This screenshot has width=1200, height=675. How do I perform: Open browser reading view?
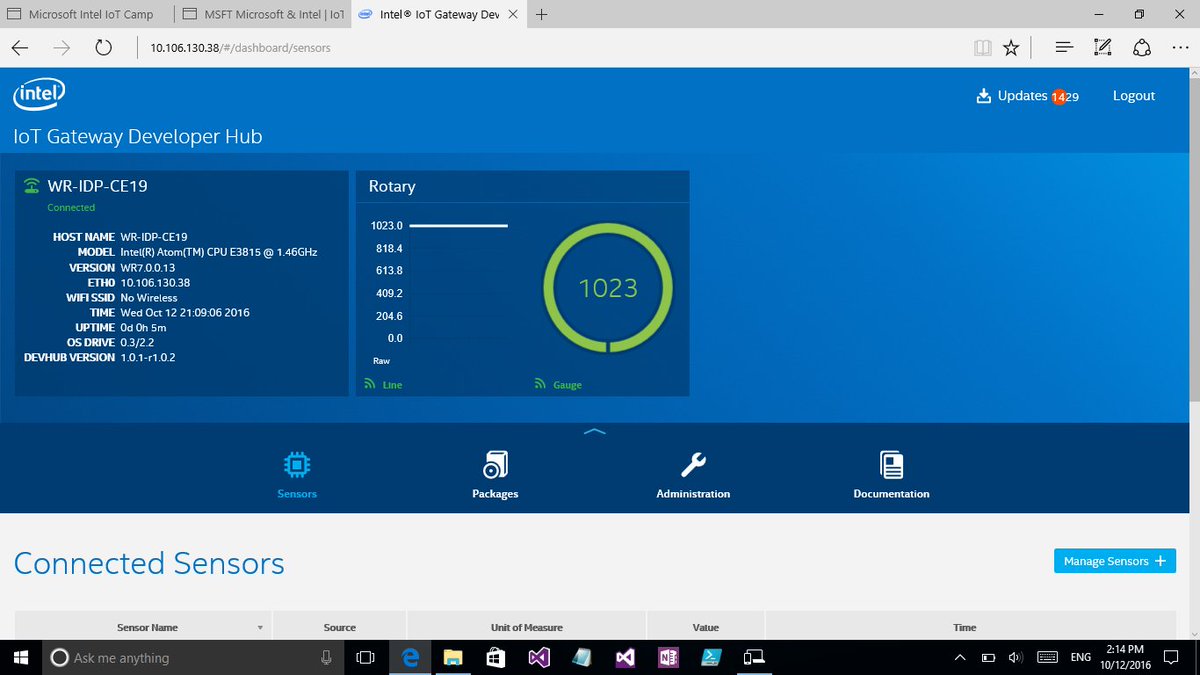(983, 47)
